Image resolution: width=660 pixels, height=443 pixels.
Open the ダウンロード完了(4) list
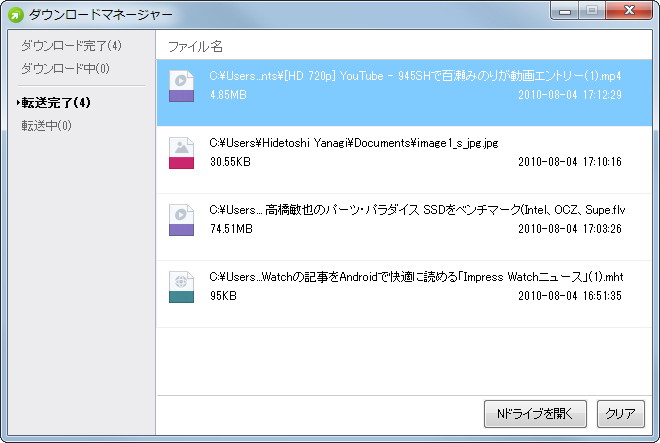(x=72, y=45)
